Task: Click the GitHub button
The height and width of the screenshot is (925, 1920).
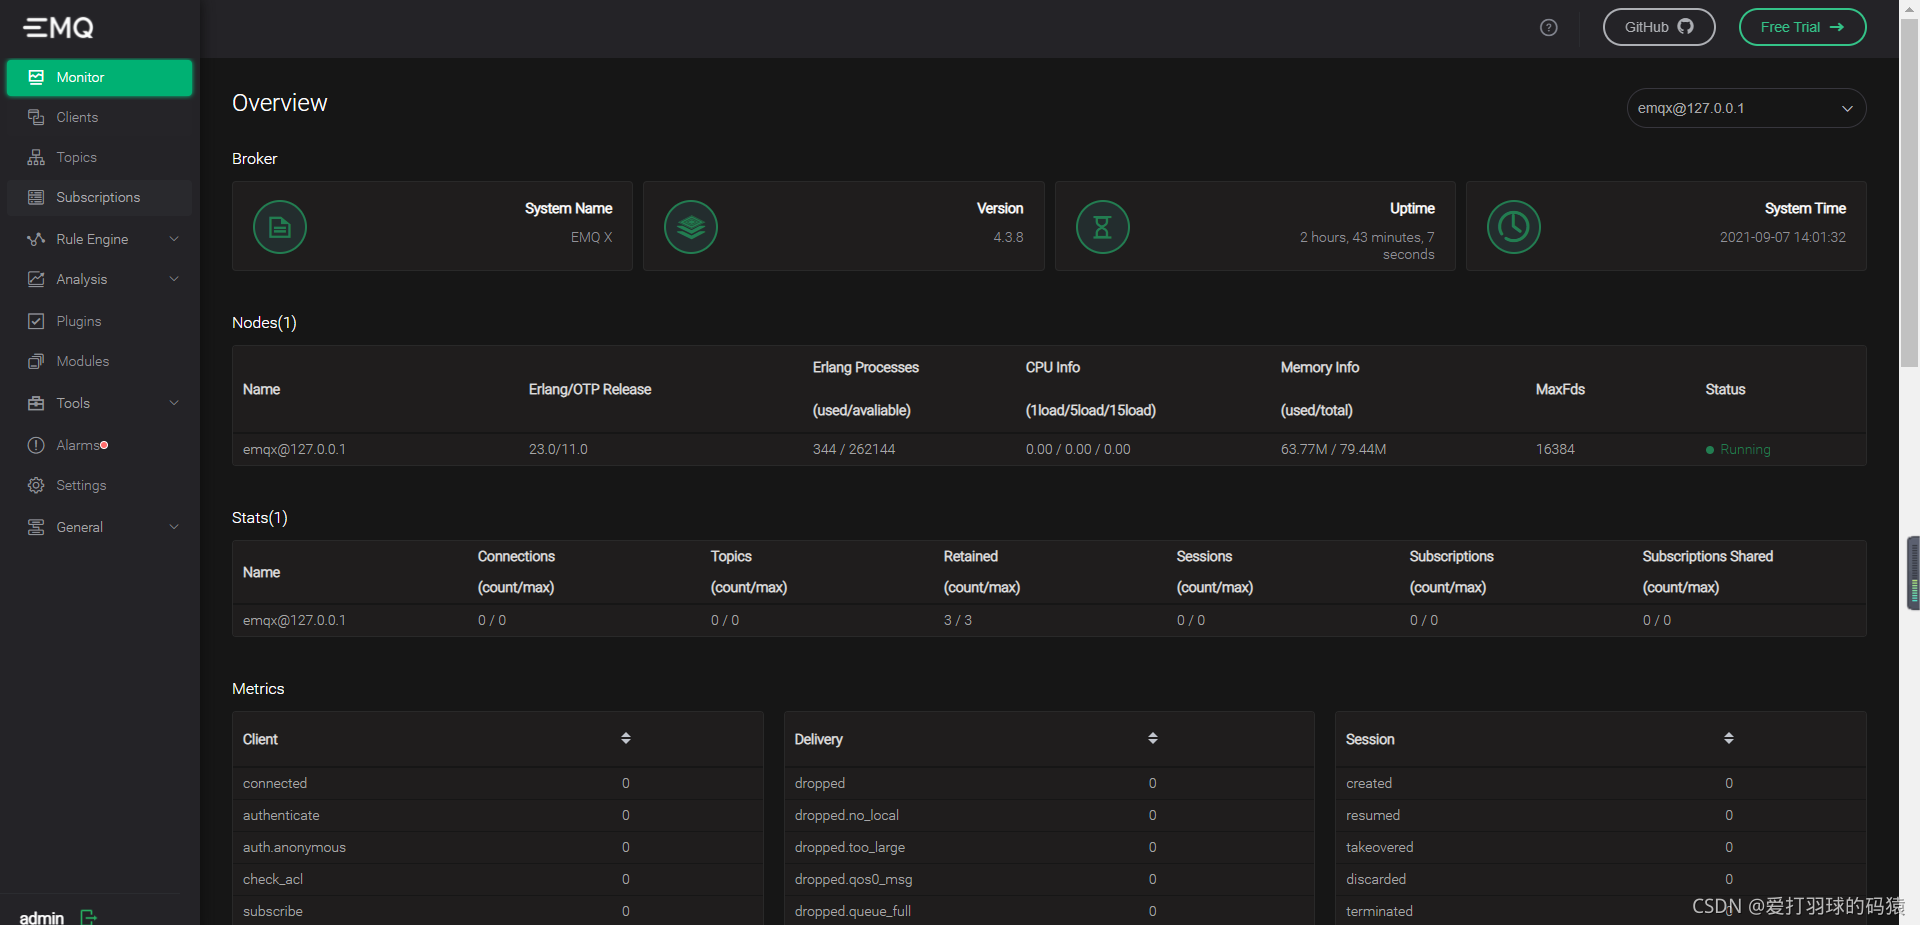Action: click(x=1659, y=27)
